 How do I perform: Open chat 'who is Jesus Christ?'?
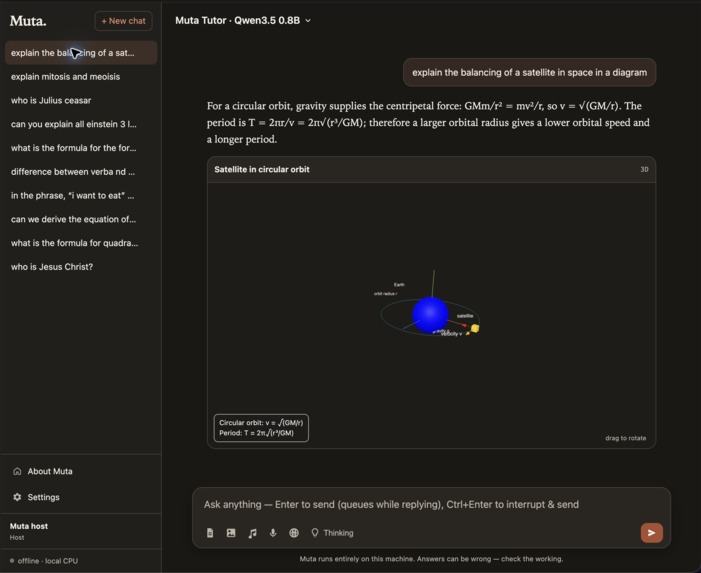point(81,266)
